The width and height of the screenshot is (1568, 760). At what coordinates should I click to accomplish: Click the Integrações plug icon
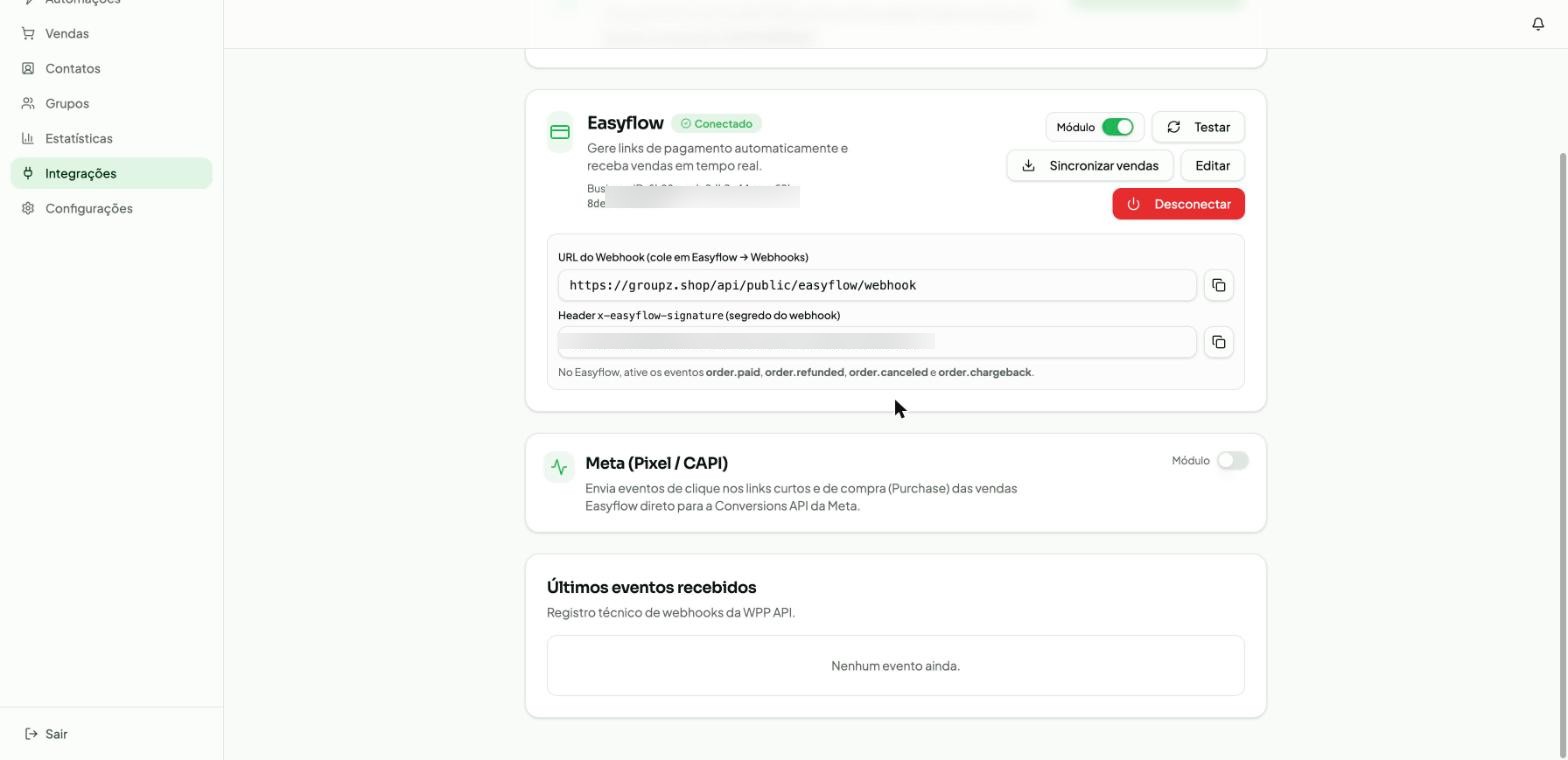pos(28,173)
